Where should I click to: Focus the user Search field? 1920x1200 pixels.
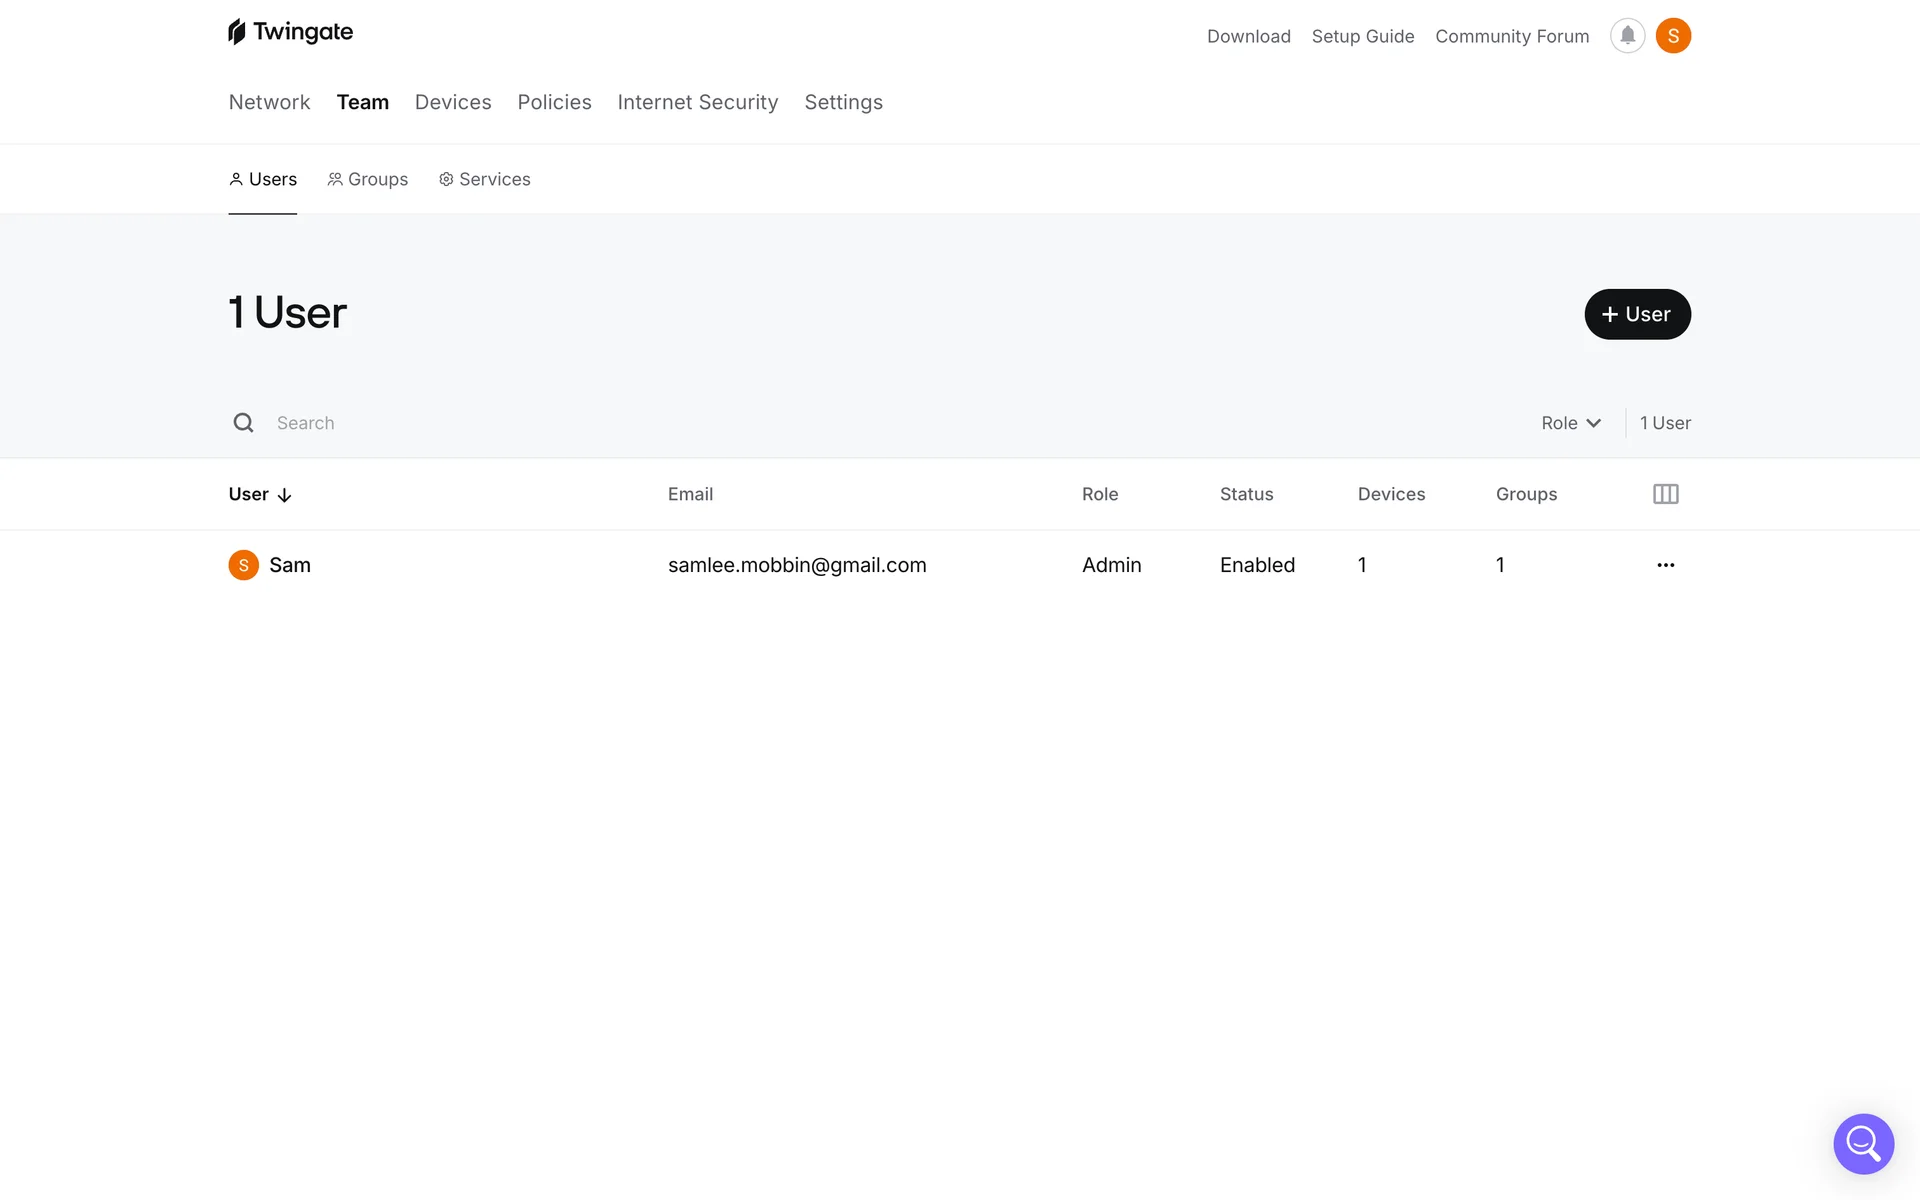point(600,423)
